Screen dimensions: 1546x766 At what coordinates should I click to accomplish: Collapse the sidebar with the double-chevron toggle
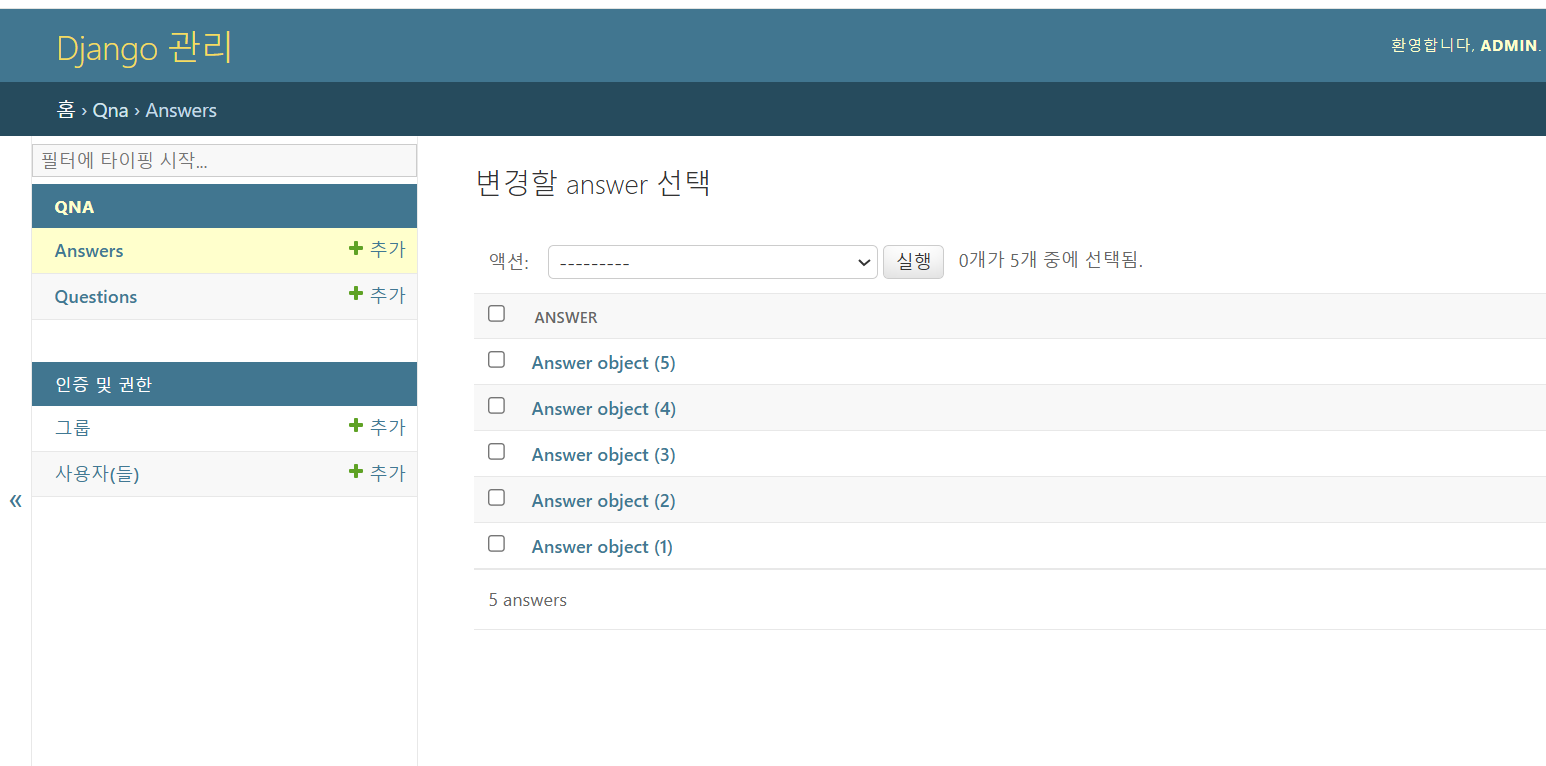pyautogui.click(x=15, y=500)
